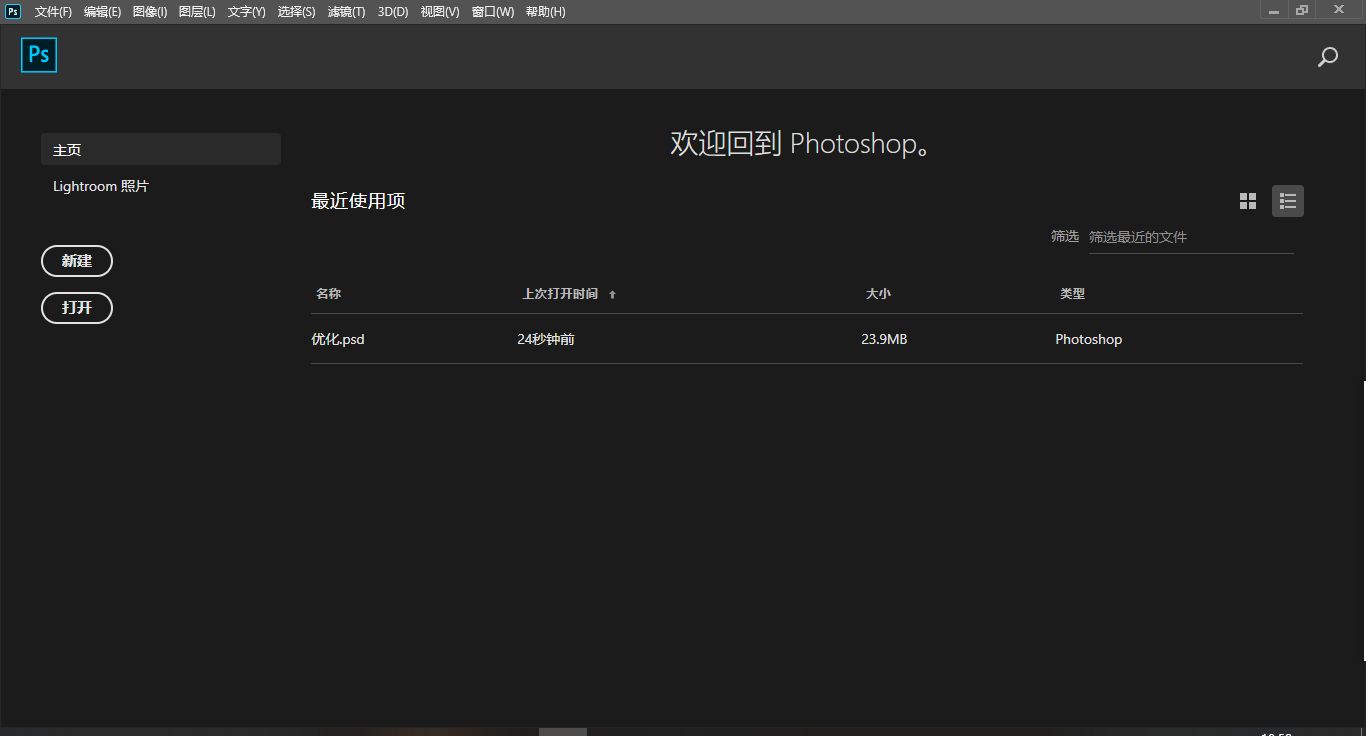
Task: Open the 图像(I) menu
Action: pos(150,12)
